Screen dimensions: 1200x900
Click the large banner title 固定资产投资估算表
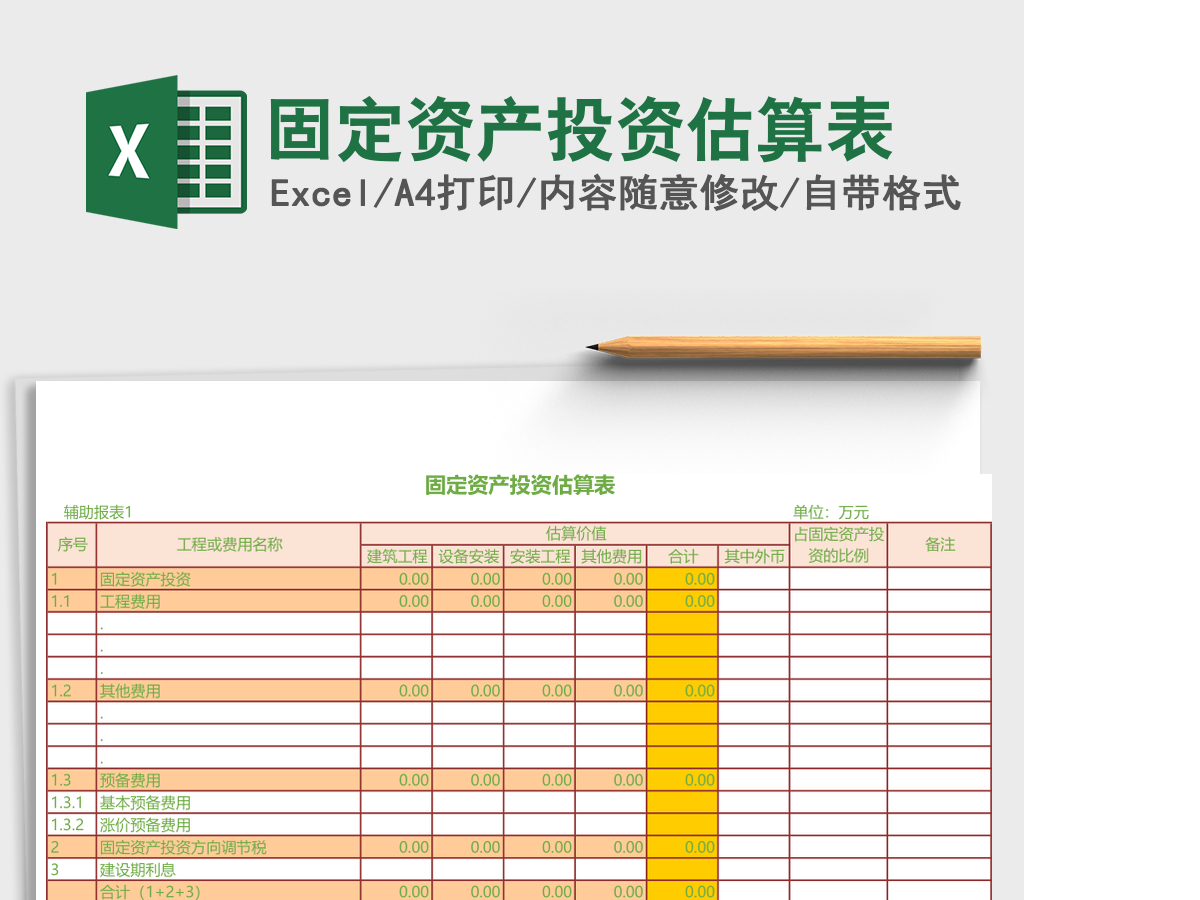pyautogui.click(x=581, y=130)
